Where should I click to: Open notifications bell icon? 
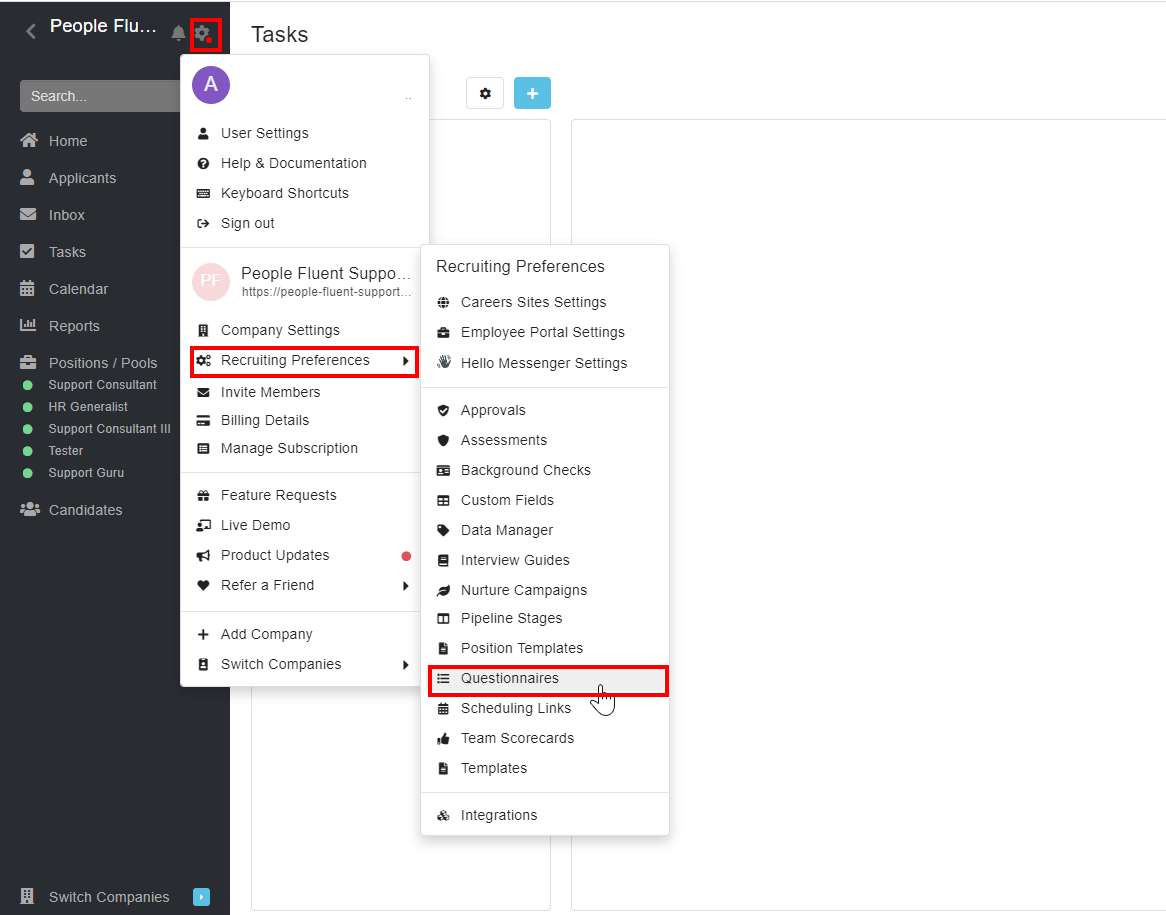click(x=178, y=33)
